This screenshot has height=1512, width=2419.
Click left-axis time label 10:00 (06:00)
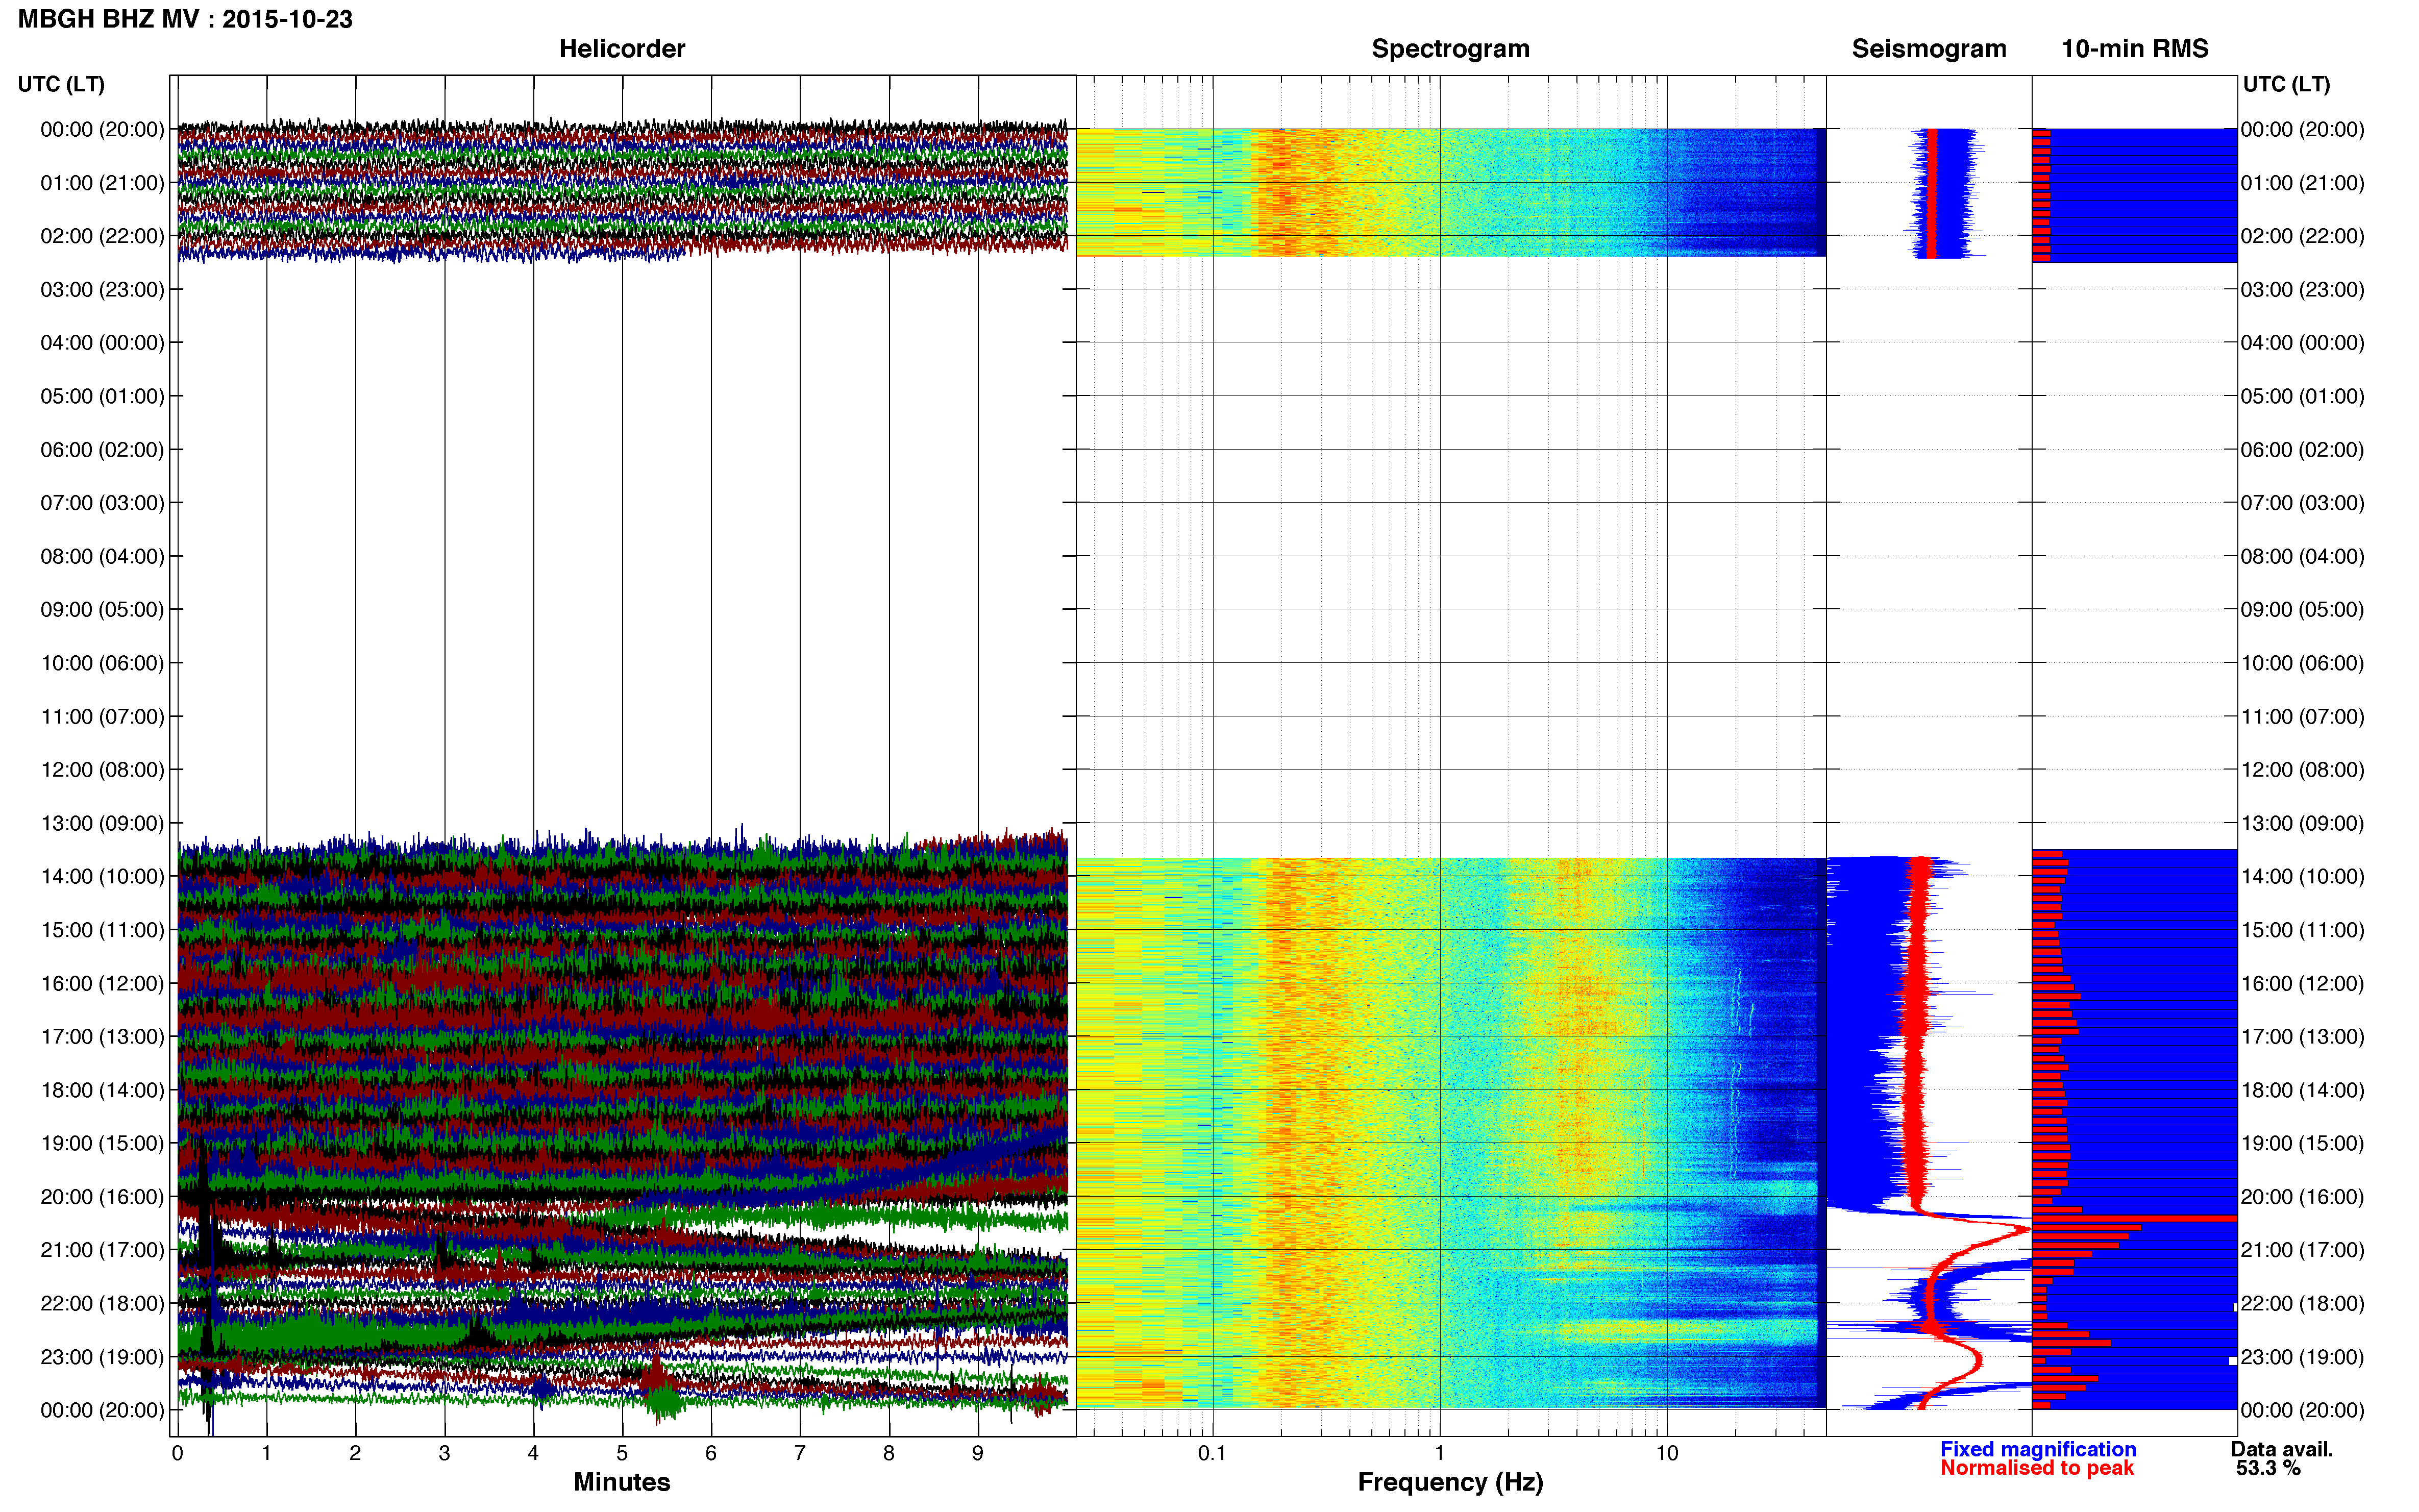pyautogui.click(x=102, y=663)
